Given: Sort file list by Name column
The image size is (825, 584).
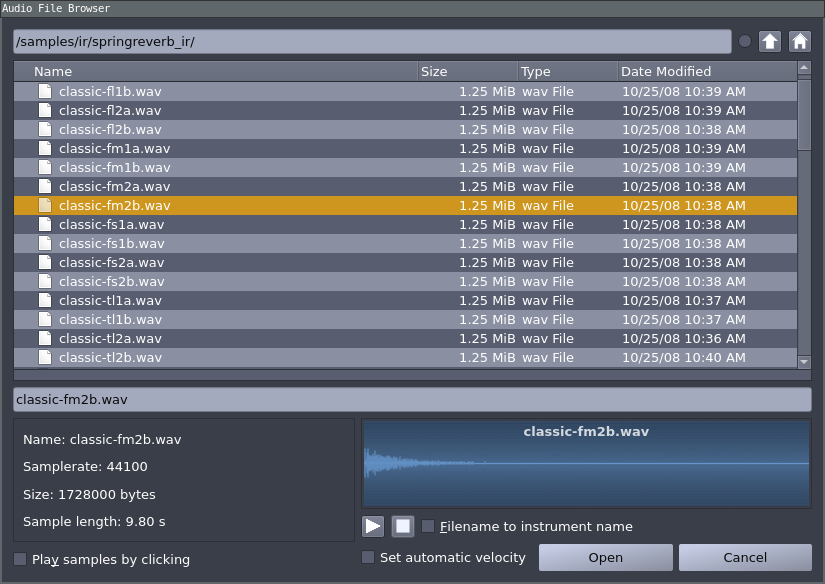Looking at the screenshot, I should coord(215,71).
